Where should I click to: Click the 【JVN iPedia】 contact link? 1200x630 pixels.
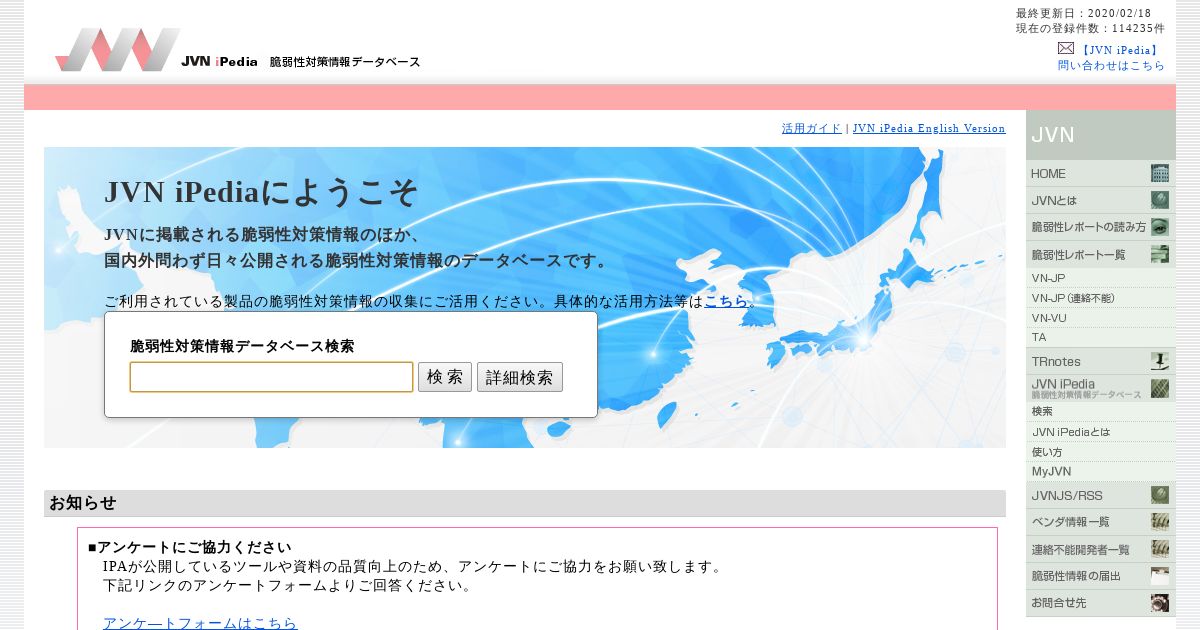[1119, 50]
